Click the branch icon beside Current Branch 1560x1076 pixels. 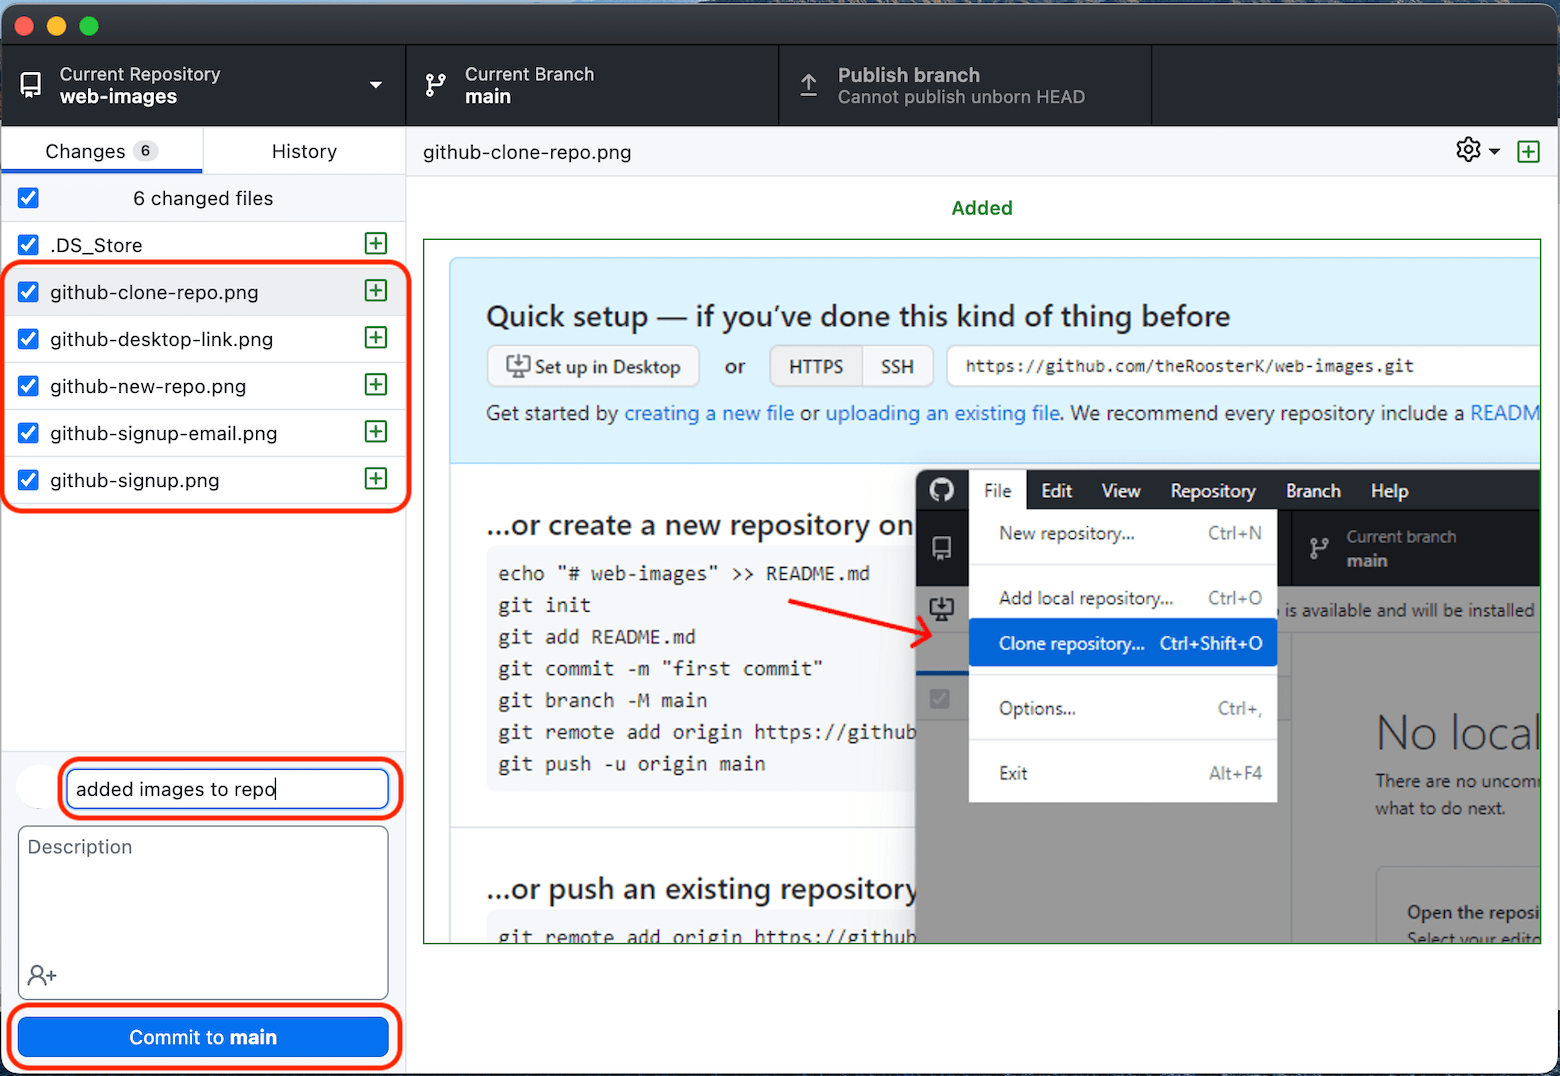(x=435, y=85)
